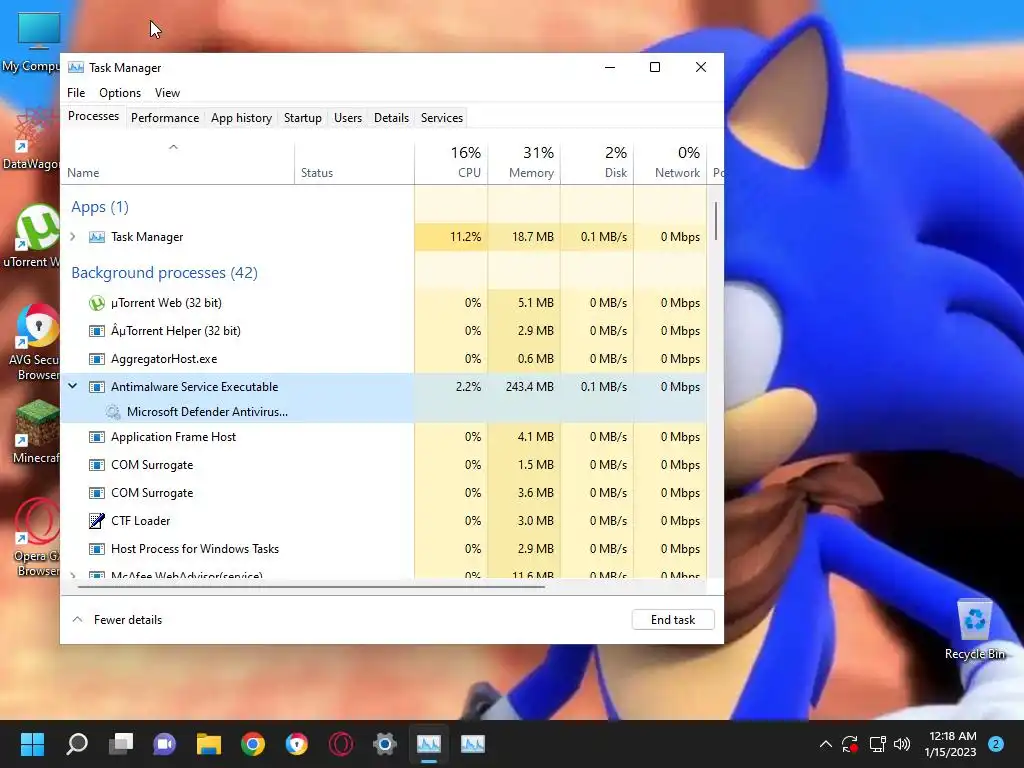The width and height of the screenshot is (1024, 768).
Task: Open the taskbar clock showing 12:18 AM
Action: 952,744
